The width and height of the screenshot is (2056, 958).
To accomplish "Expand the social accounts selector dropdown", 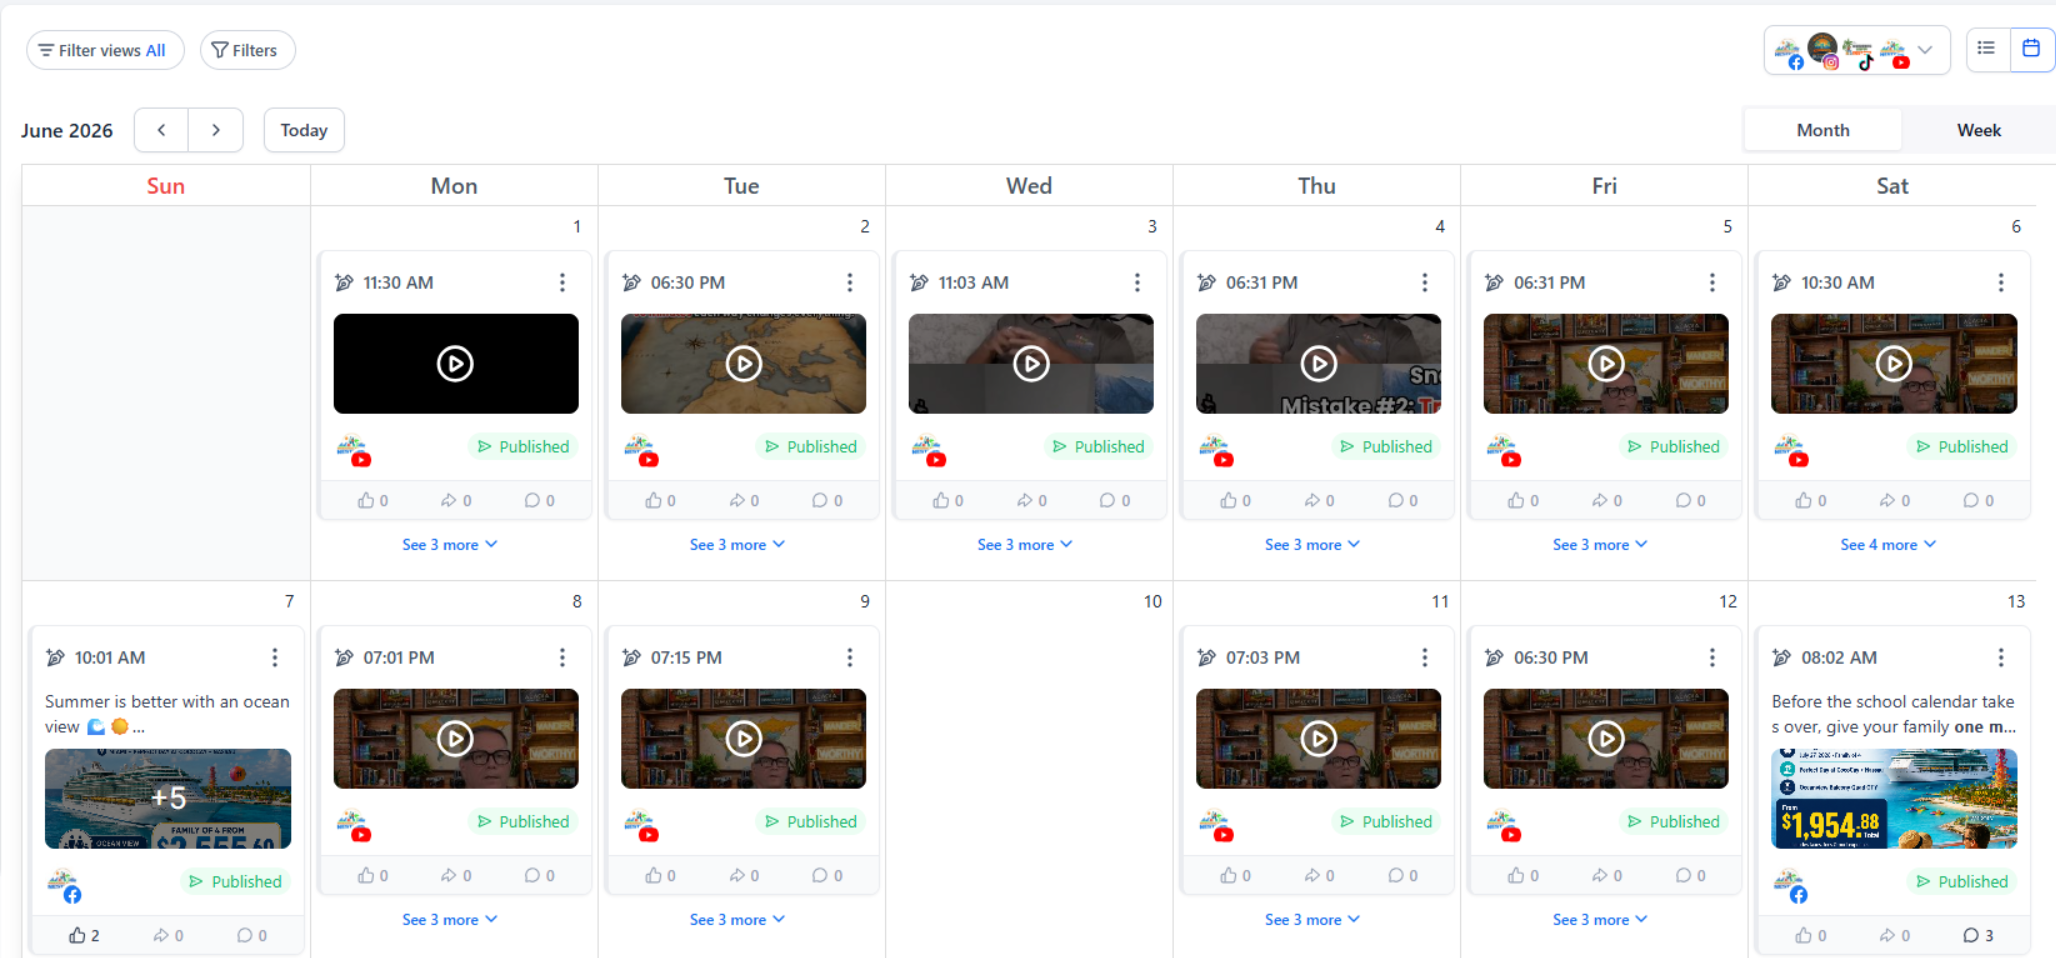I will 1925,50.
